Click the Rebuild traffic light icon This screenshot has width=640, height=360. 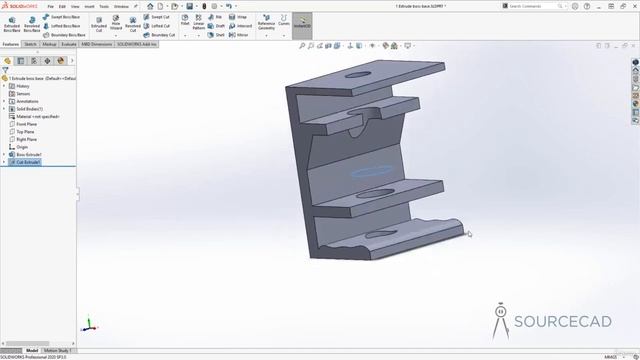coord(204,6)
